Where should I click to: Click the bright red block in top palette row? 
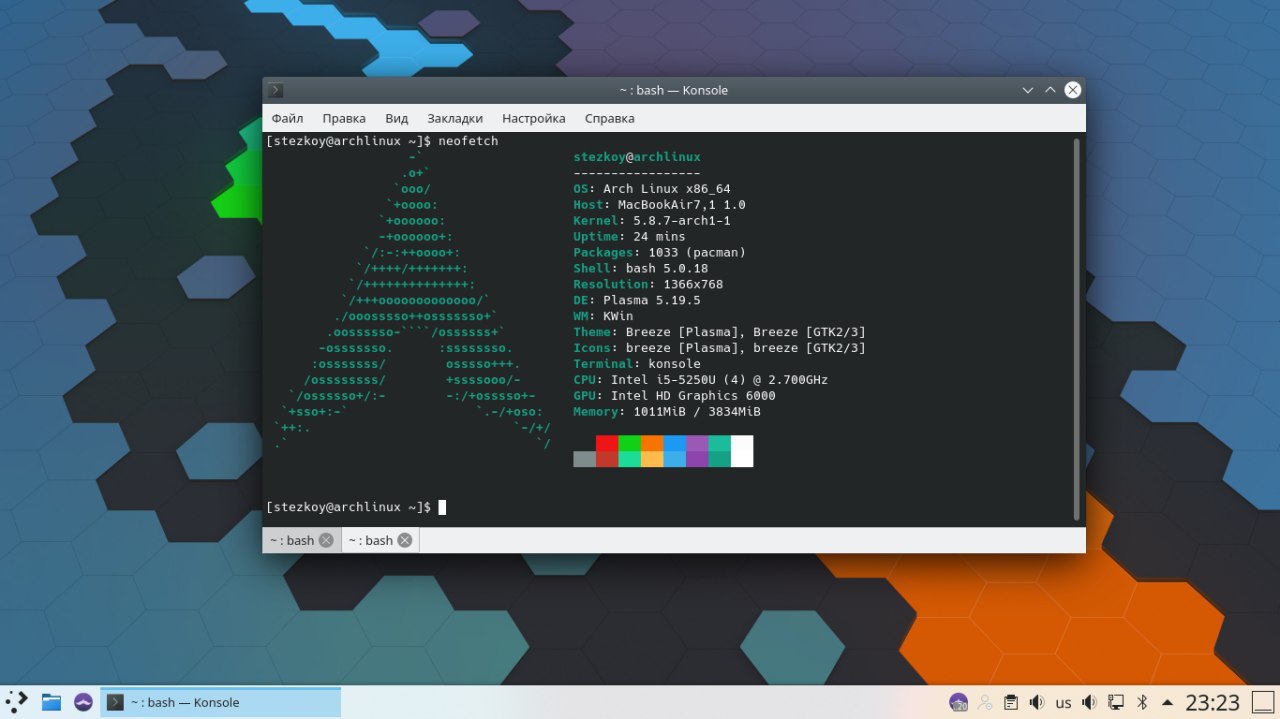click(607, 443)
